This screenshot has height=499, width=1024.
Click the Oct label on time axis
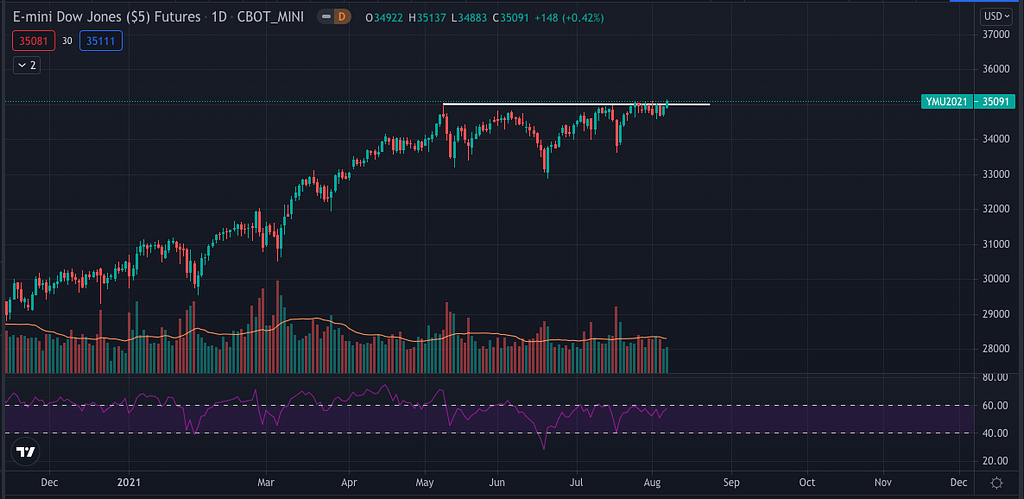tap(807, 483)
